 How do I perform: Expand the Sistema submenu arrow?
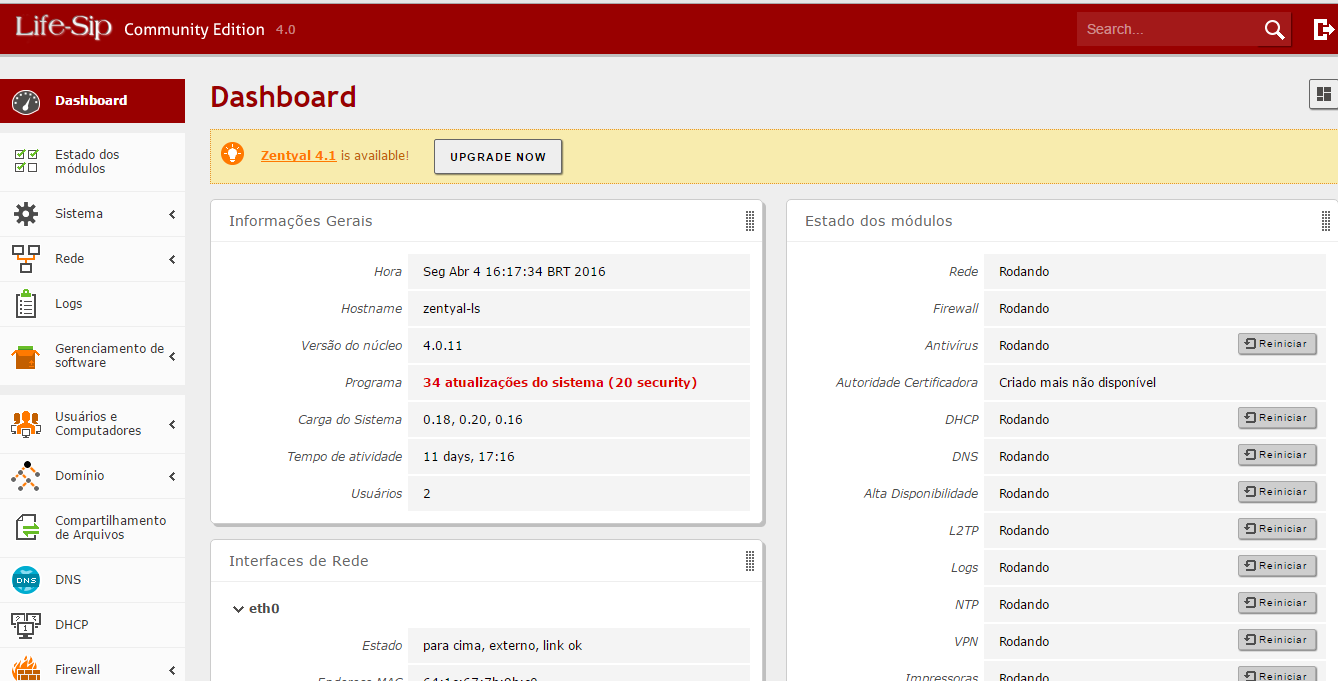click(x=172, y=215)
